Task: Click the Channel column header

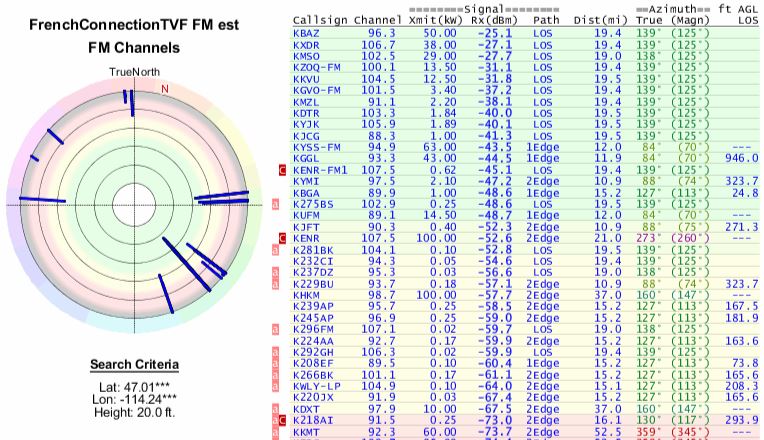Action: (384, 19)
